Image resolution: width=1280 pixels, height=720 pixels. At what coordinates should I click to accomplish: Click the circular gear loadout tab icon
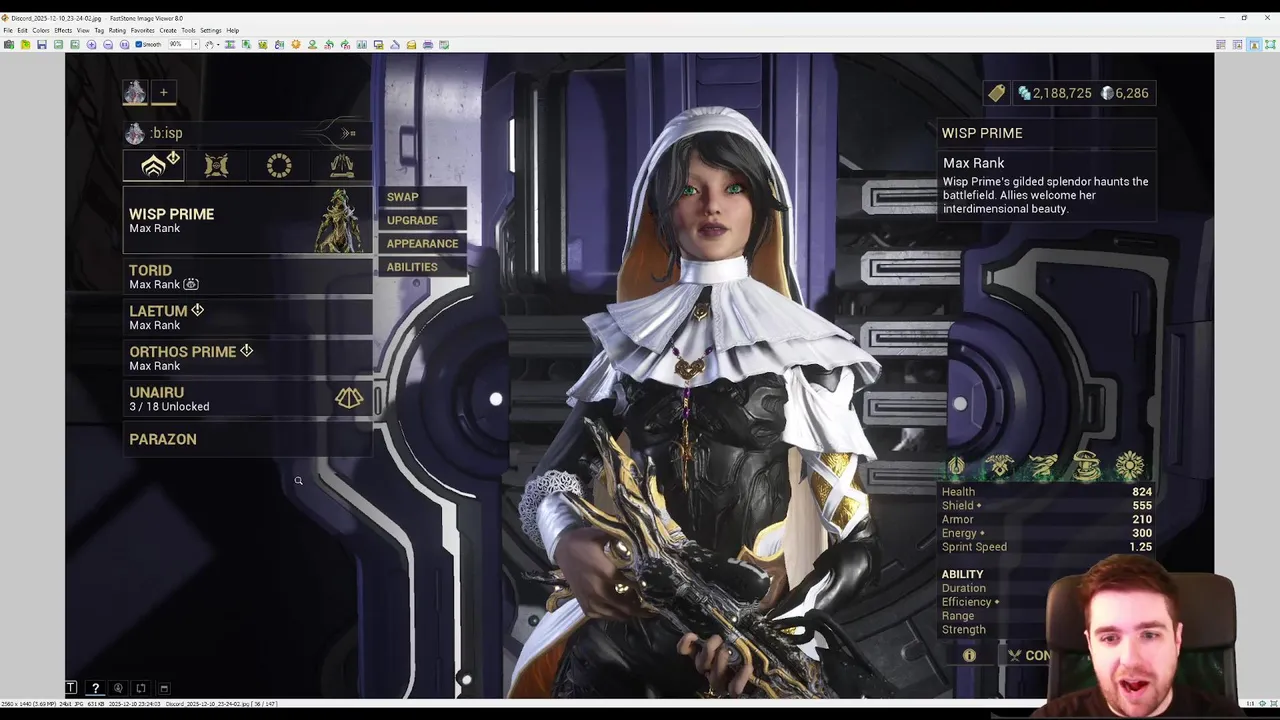coord(279,165)
